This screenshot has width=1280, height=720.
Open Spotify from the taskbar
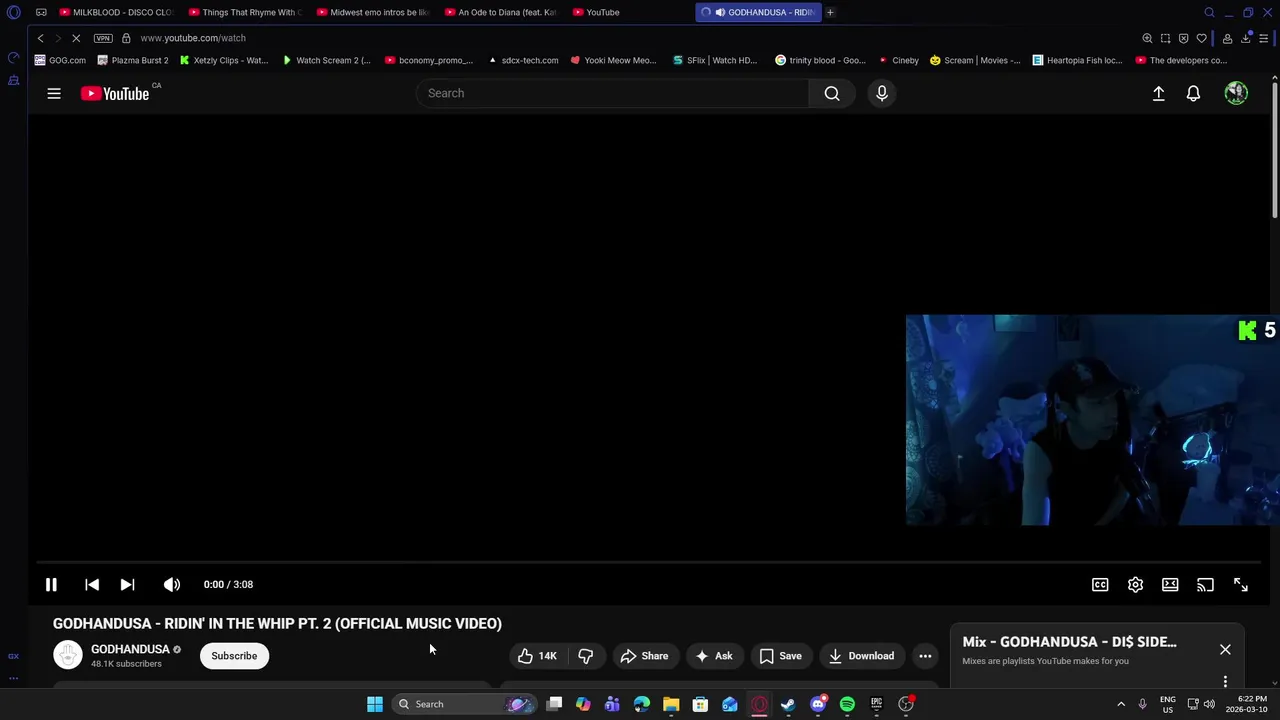pos(847,704)
